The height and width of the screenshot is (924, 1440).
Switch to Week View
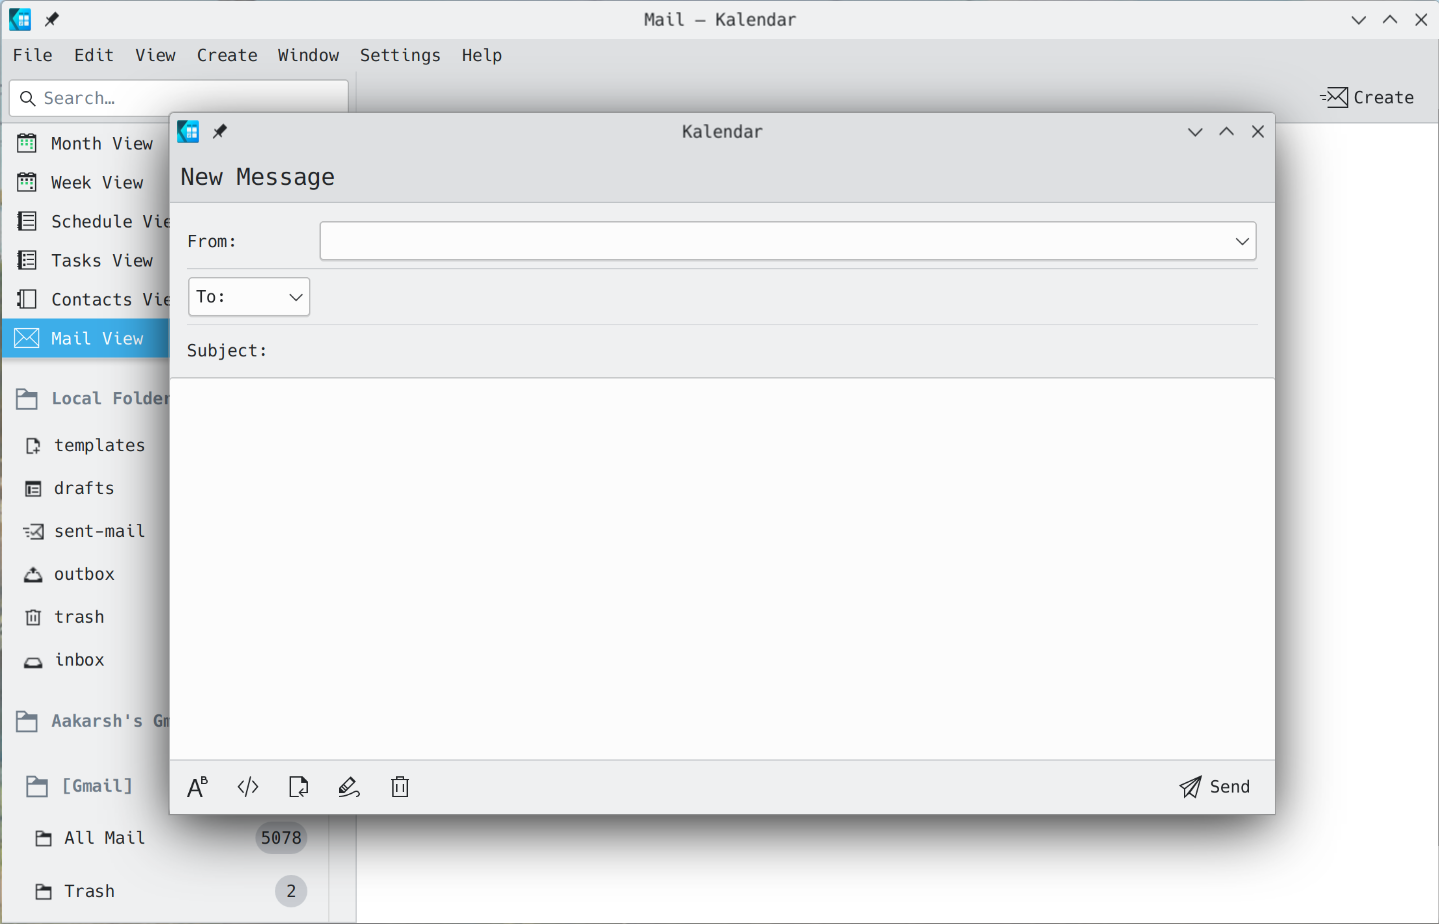tap(97, 182)
